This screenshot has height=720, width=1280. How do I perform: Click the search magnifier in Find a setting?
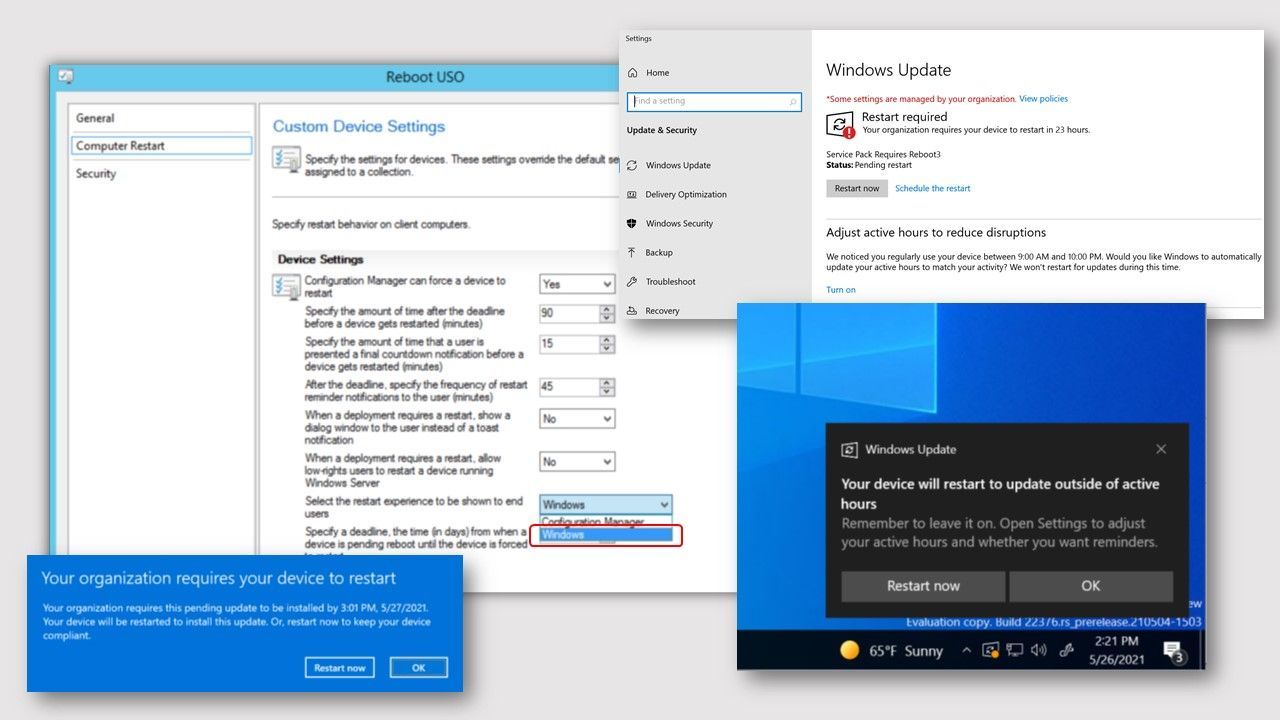794,101
